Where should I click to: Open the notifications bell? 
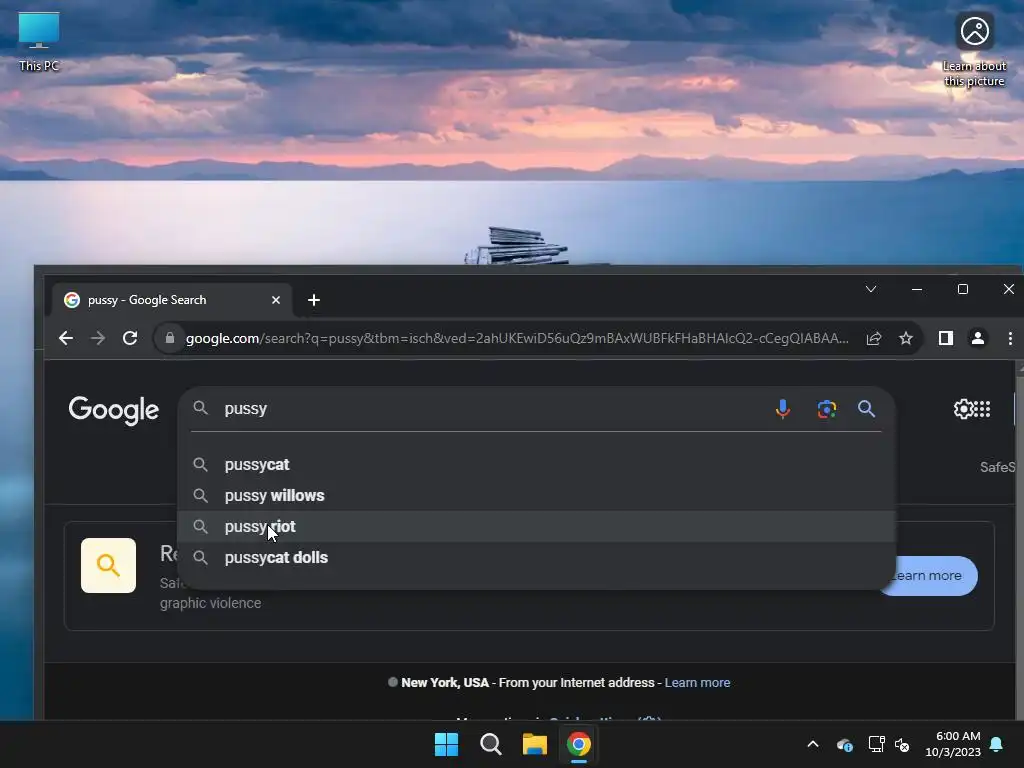[x=996, y=744]
